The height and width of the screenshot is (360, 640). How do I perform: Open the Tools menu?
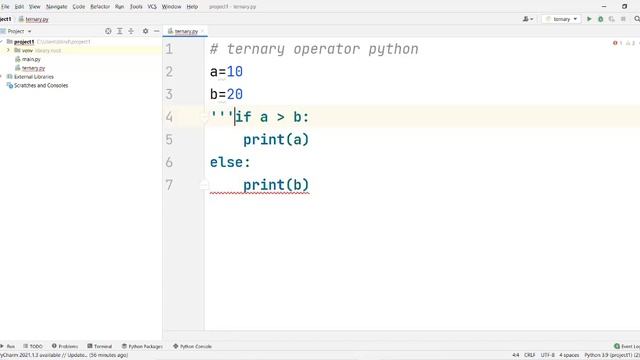136,7
